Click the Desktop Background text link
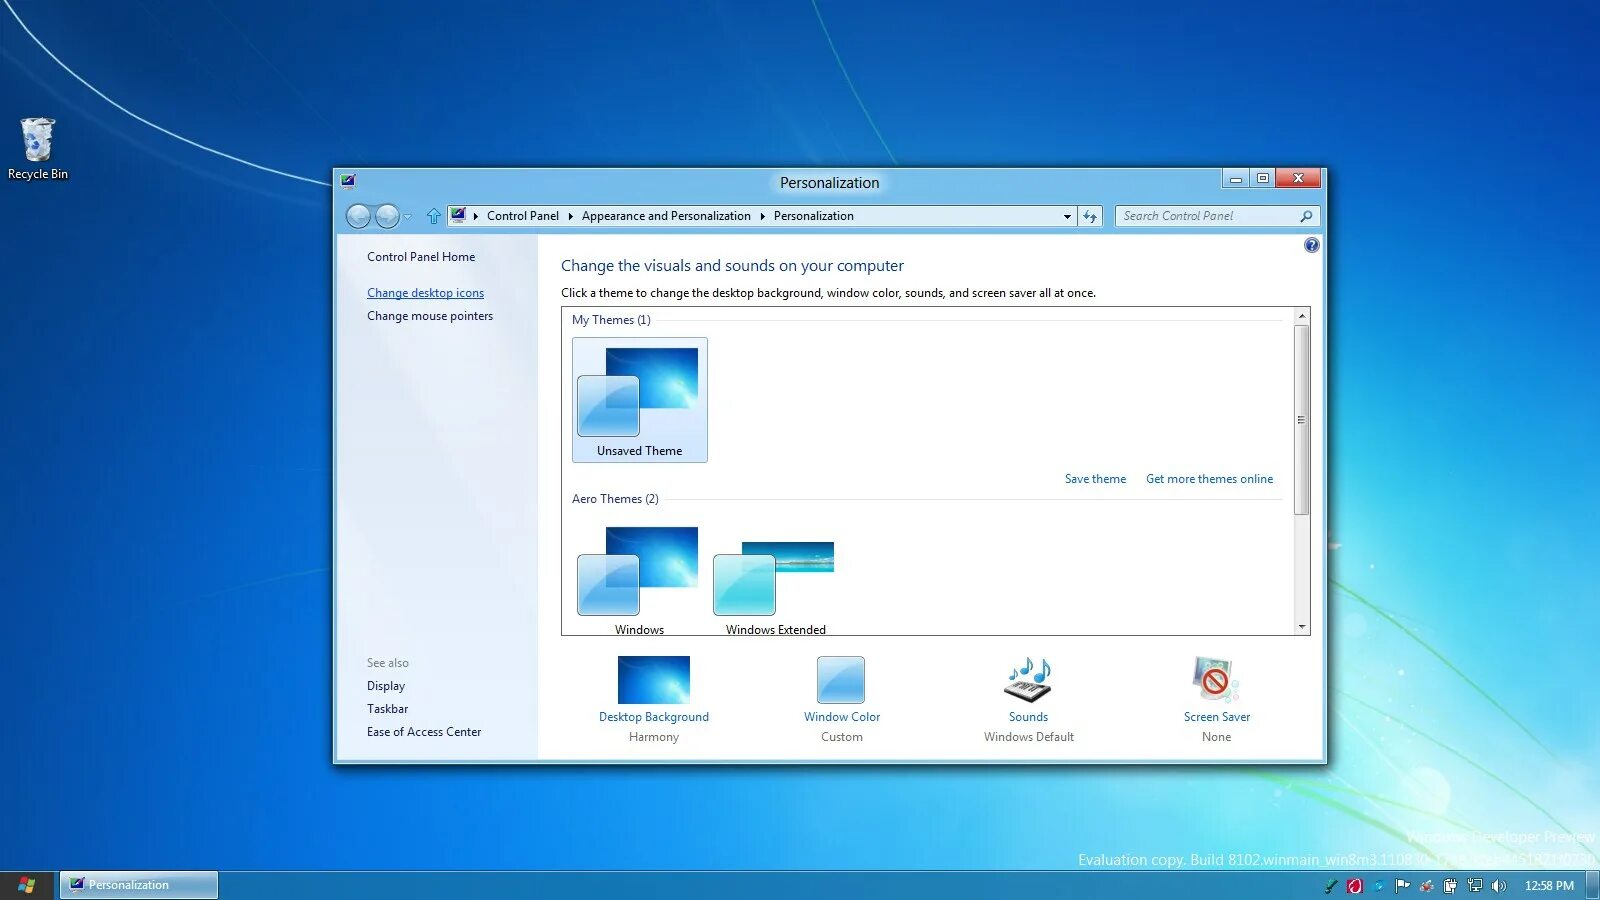Viewport: 1600px width, 900px height. pyautogui.click(x=654, y=717)
